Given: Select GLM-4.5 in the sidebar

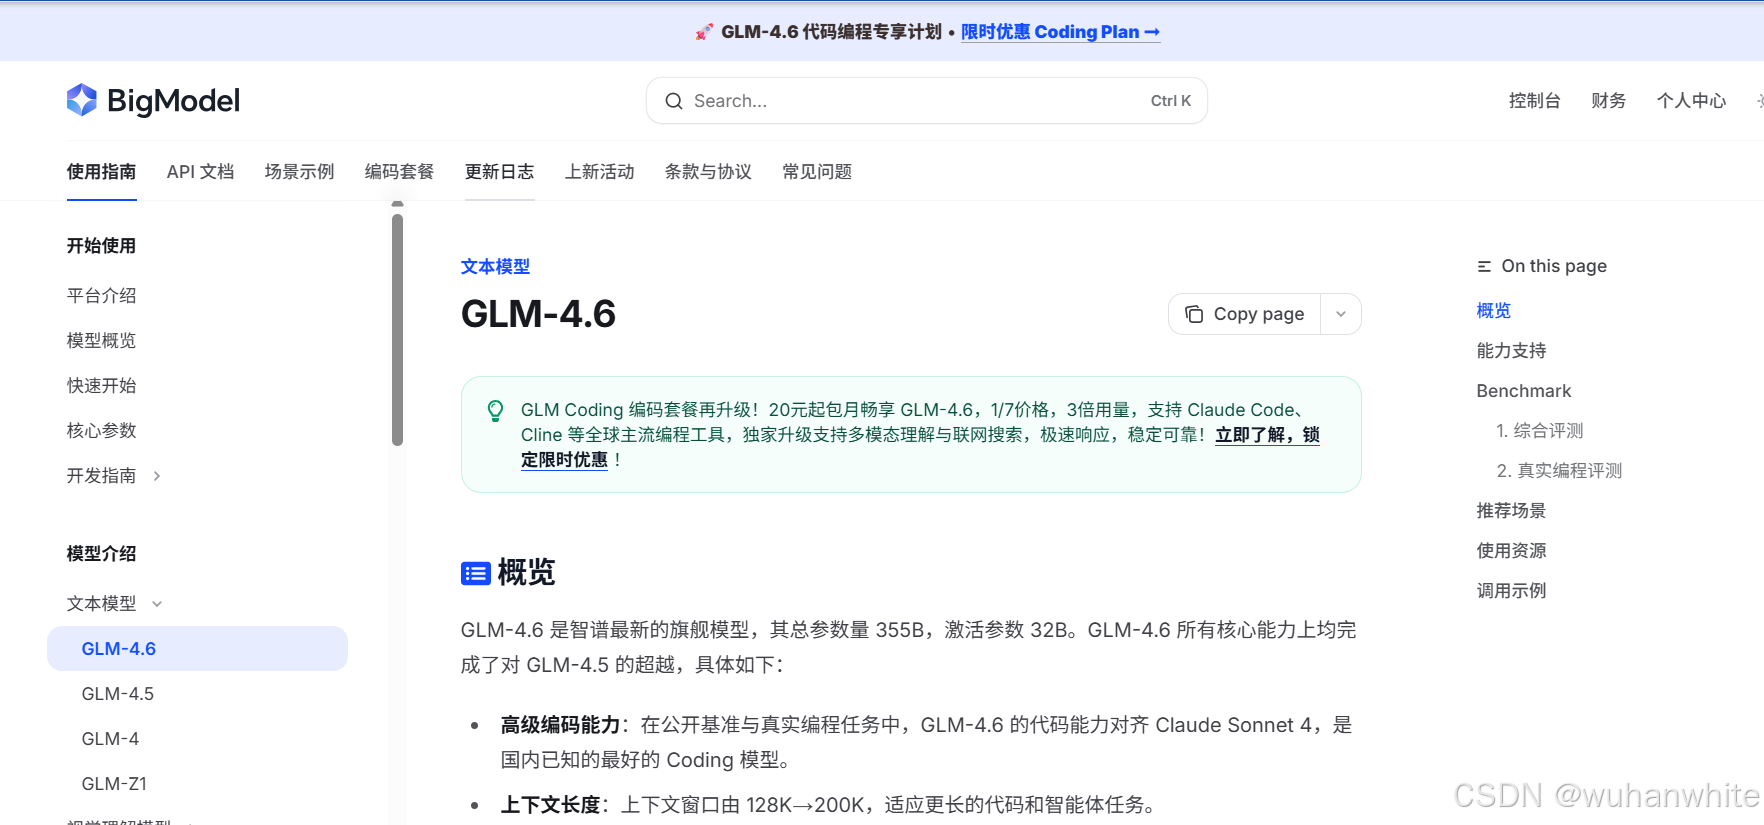Looking at the screenshot, I should pyautogui.click(x=118, y=694).
